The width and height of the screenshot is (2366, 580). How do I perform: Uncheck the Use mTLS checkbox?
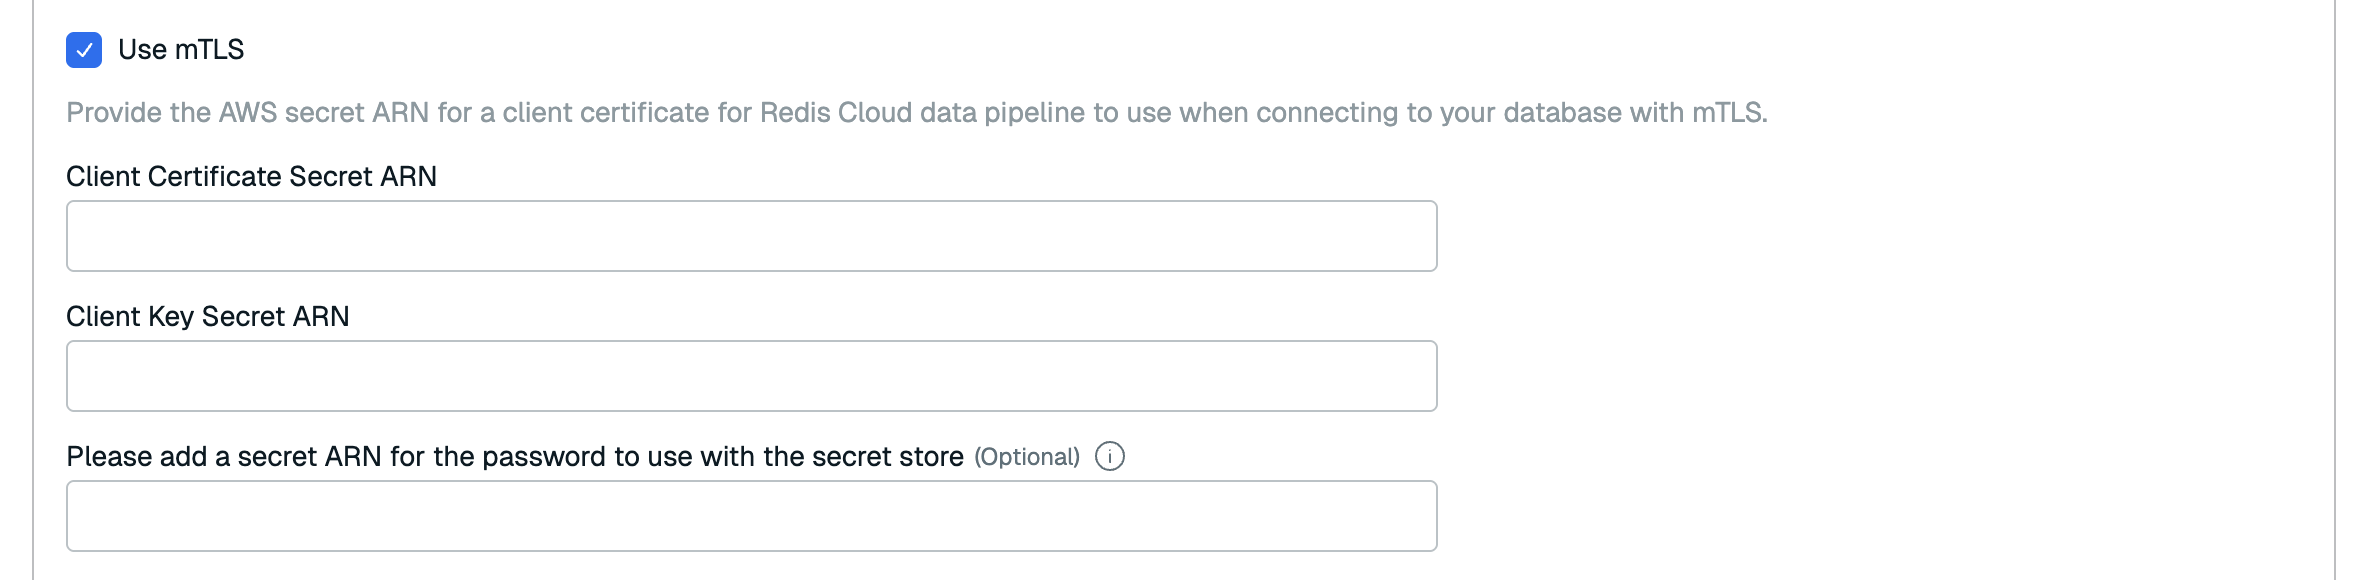84,50
